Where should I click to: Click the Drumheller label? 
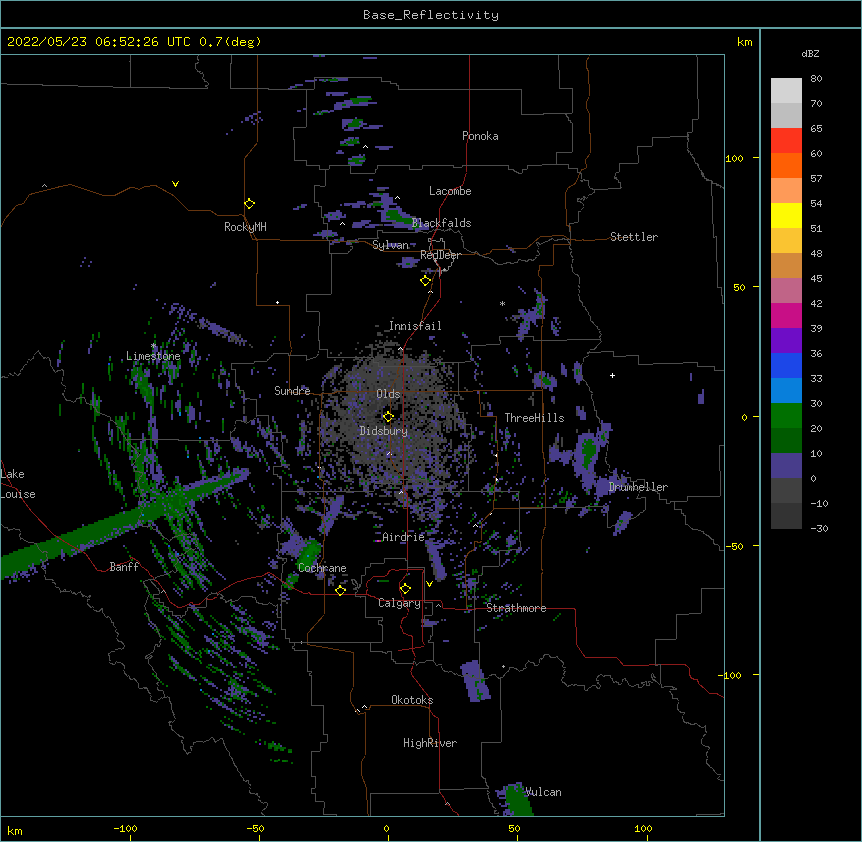(x=638, y=487)
